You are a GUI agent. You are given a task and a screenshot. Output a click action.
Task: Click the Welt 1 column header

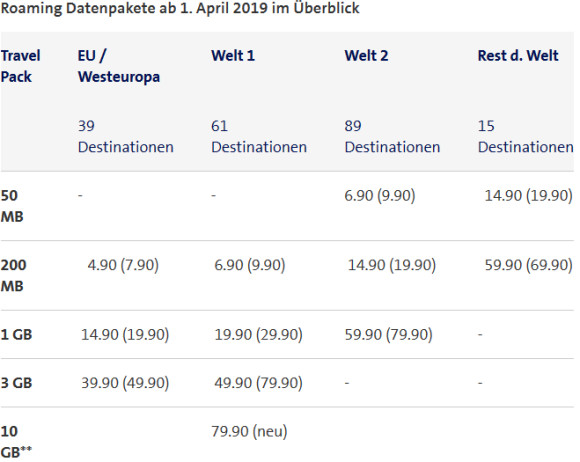point(233,56)
